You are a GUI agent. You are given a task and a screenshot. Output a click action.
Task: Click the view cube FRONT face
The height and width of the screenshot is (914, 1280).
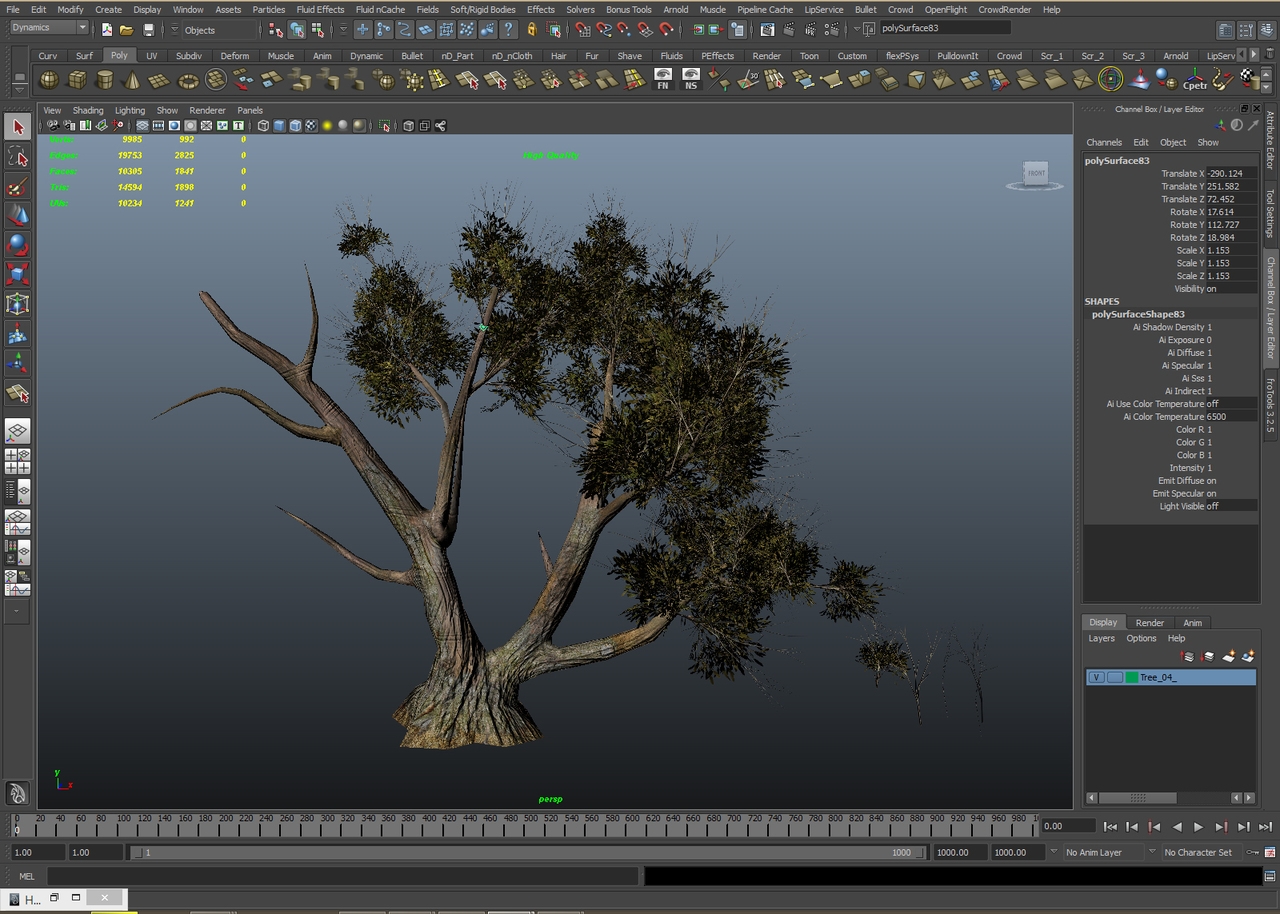1036,173
